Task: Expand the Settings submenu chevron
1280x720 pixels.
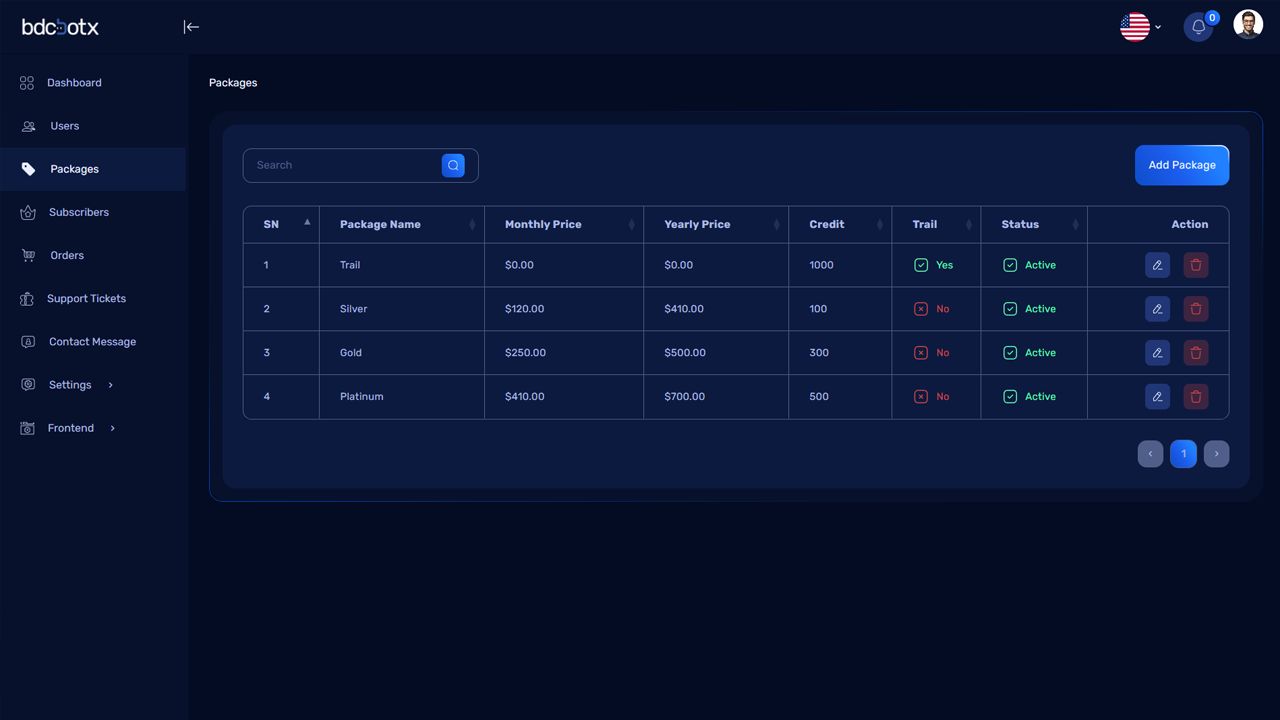Action: [x=110, y=385]
